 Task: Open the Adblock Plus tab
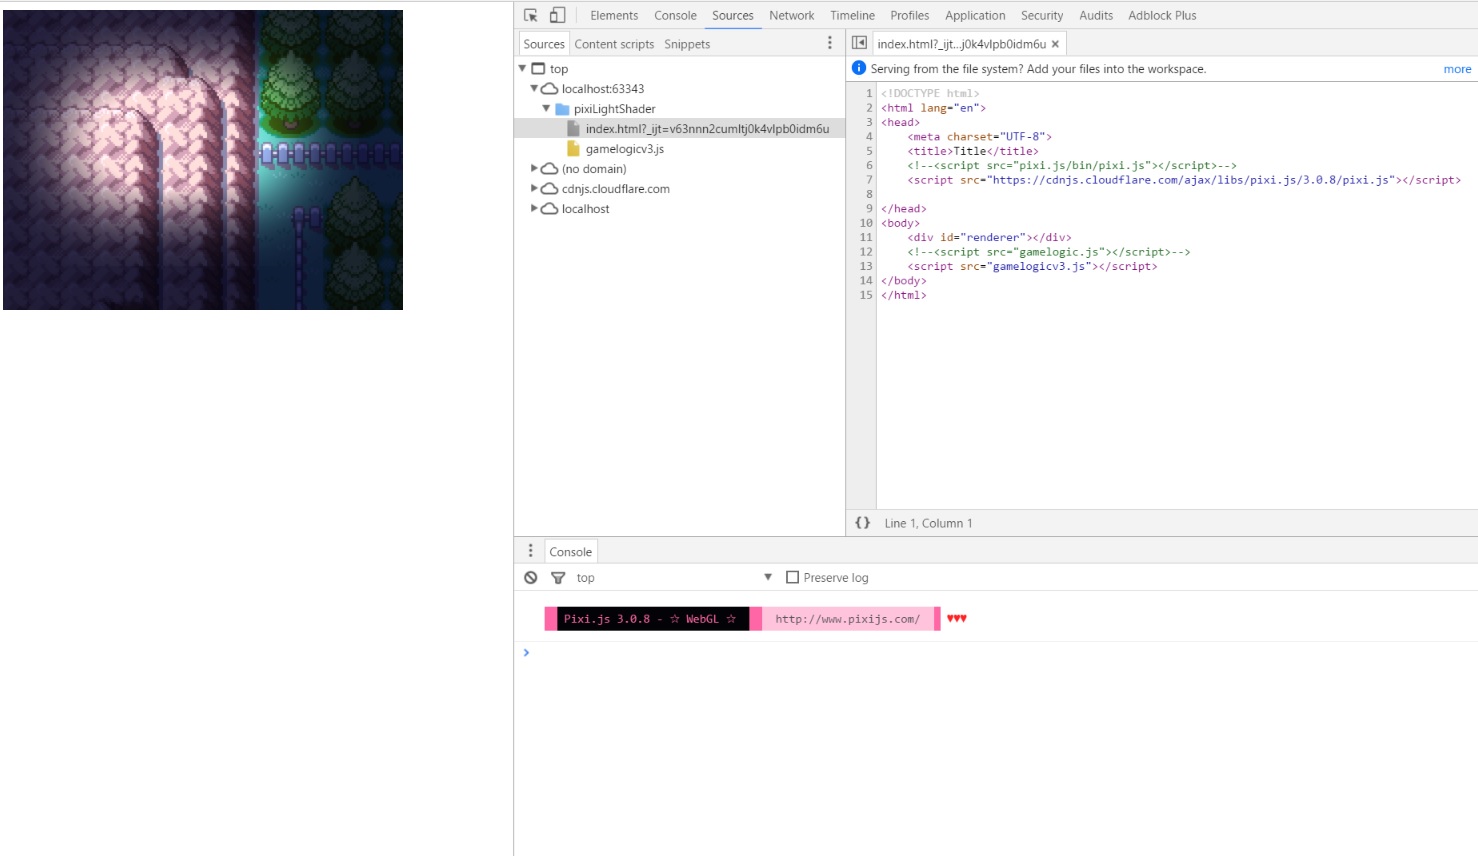pyautogui.click(x=1162, y=15)
